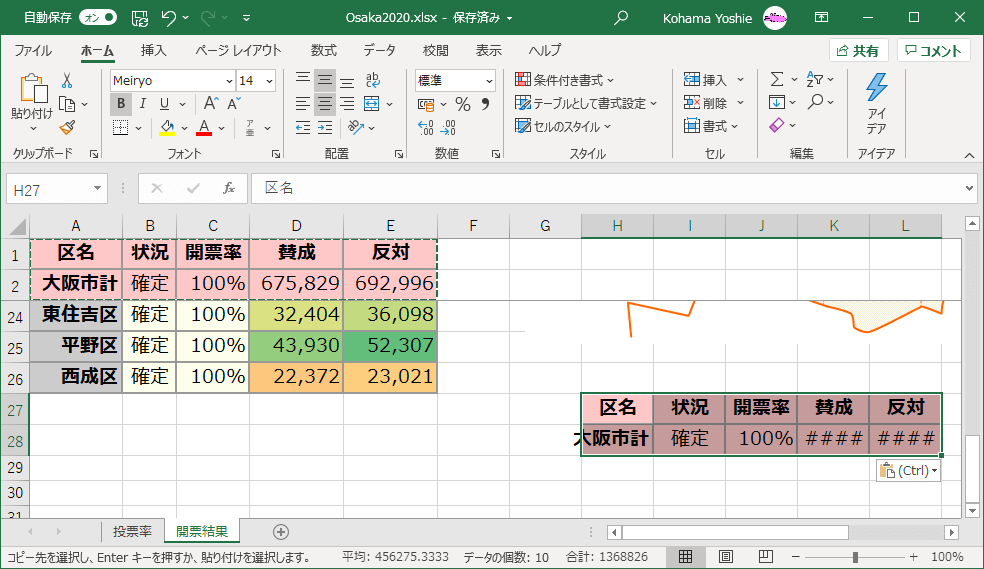Open the Name Box H27 dropdown
Viewport: 984px width, 569px height.
tap(97, 188)
